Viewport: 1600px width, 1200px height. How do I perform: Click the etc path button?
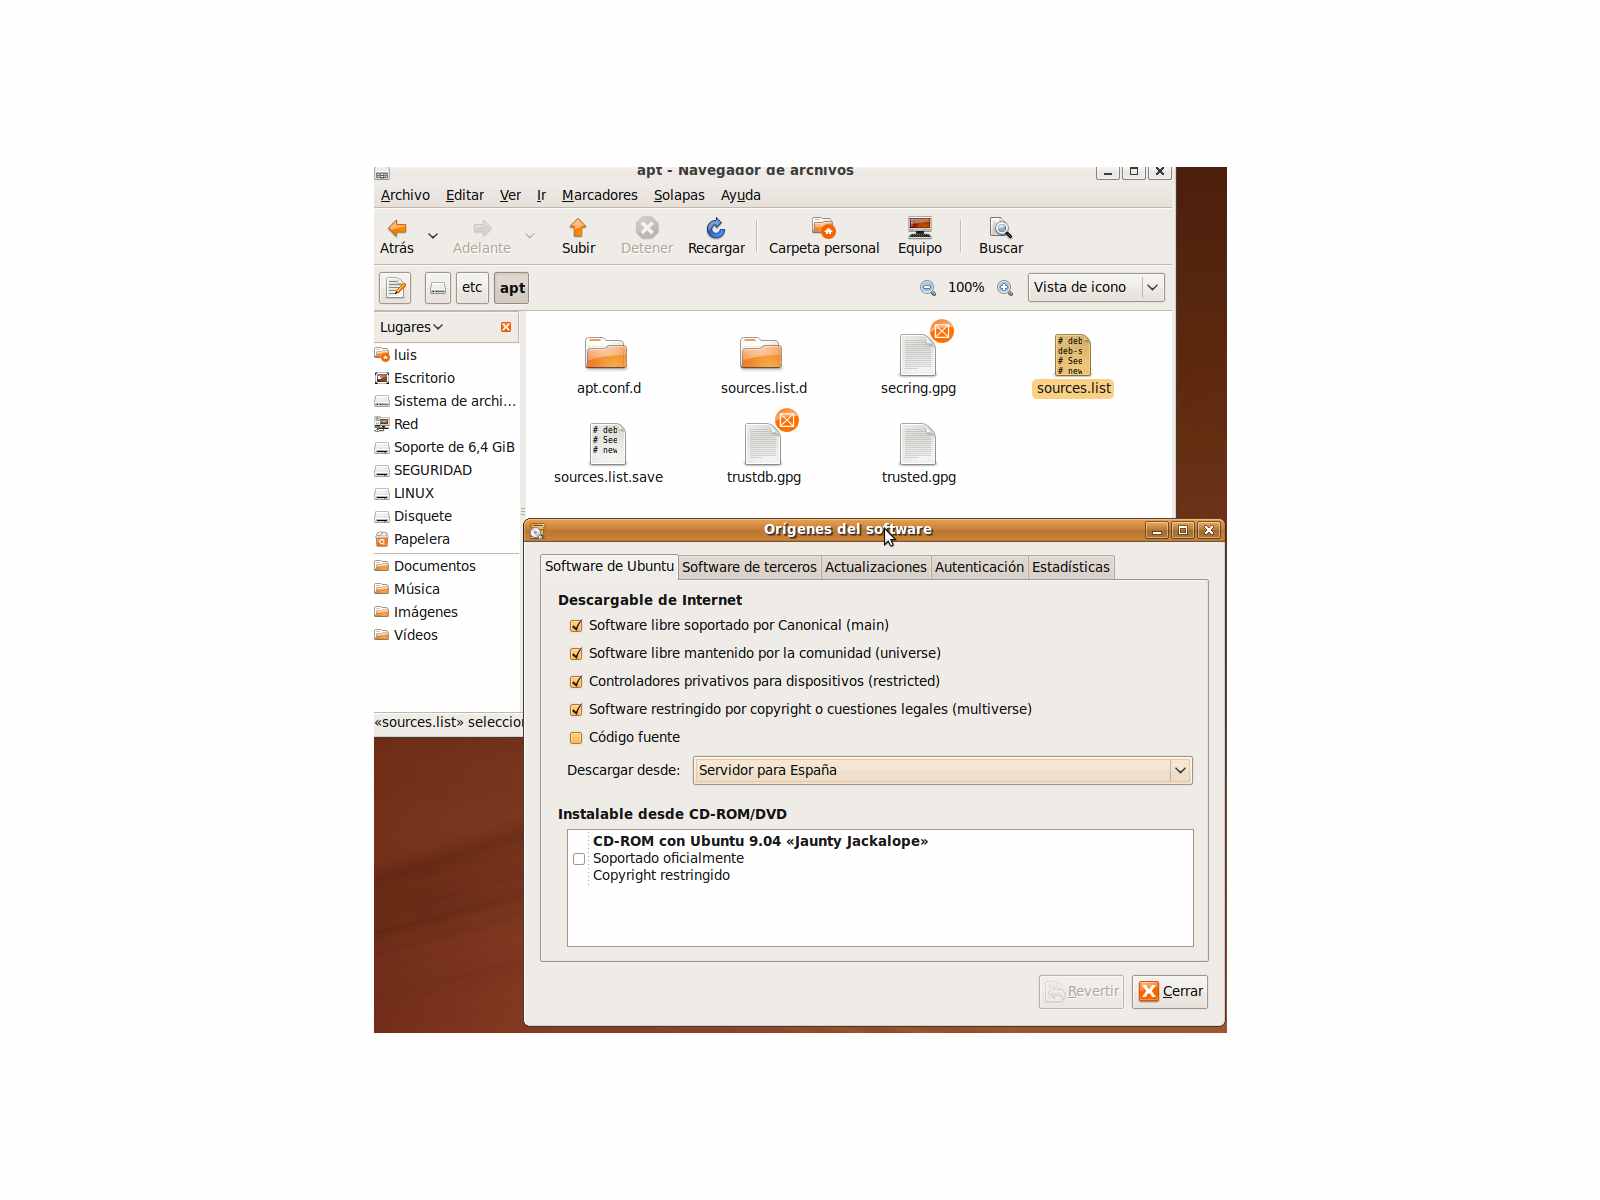(x=472, y=288)
